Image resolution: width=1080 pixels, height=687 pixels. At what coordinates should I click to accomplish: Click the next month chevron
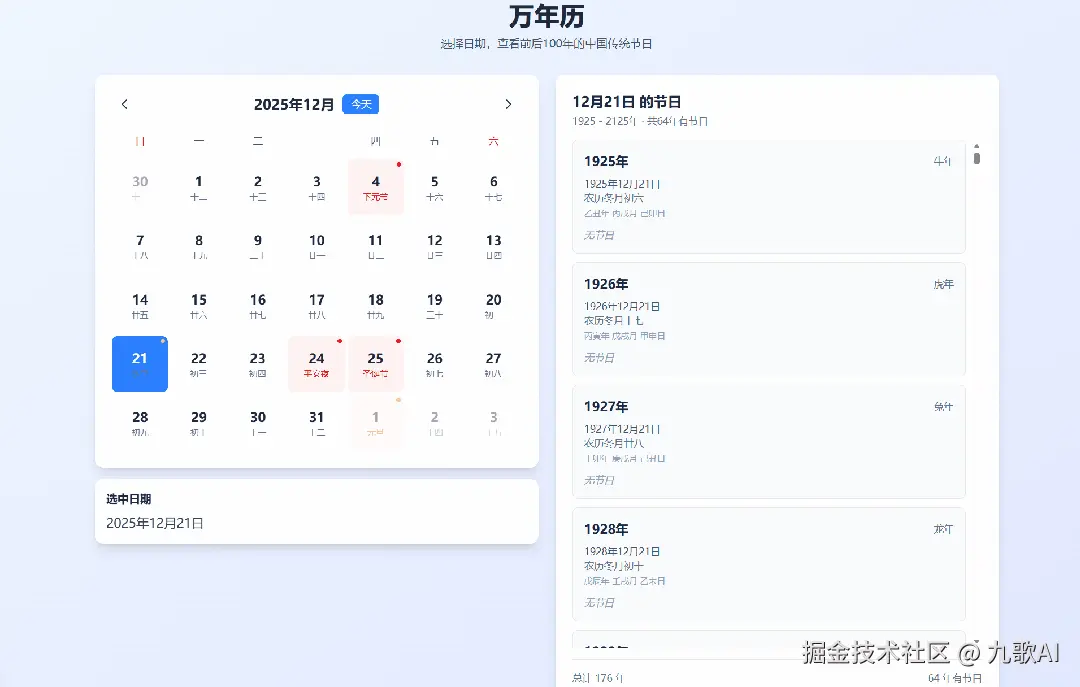click(x=508, y=104)
